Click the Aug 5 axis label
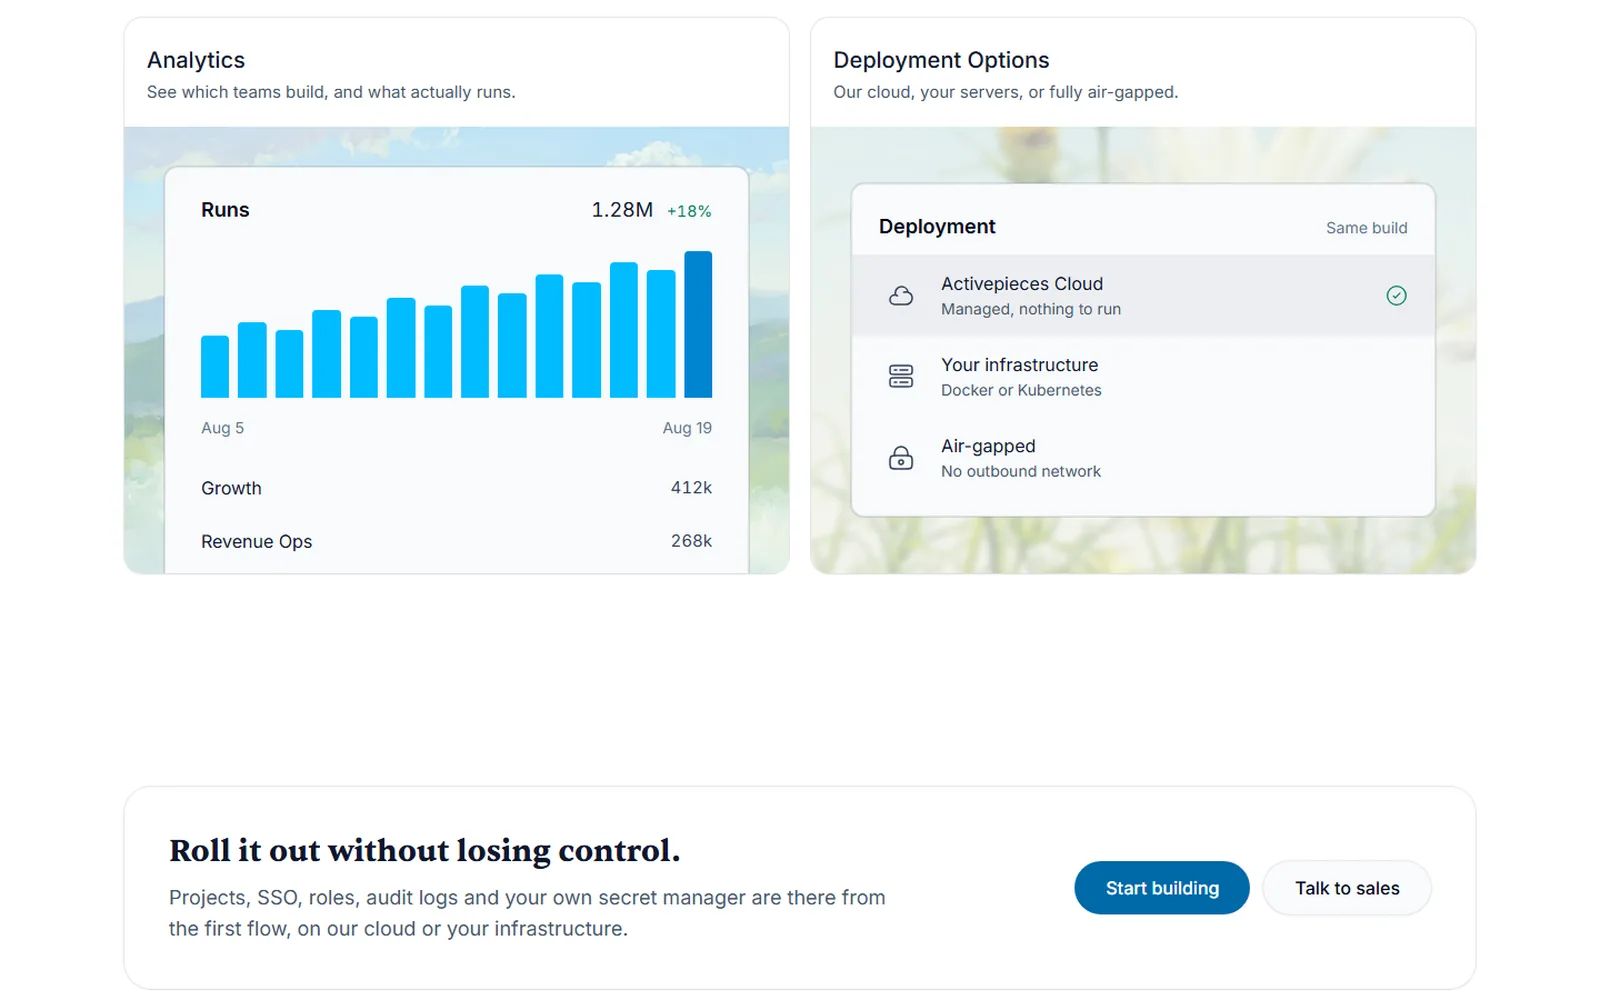The image size is (1600, 1000). tap(222, 428)
